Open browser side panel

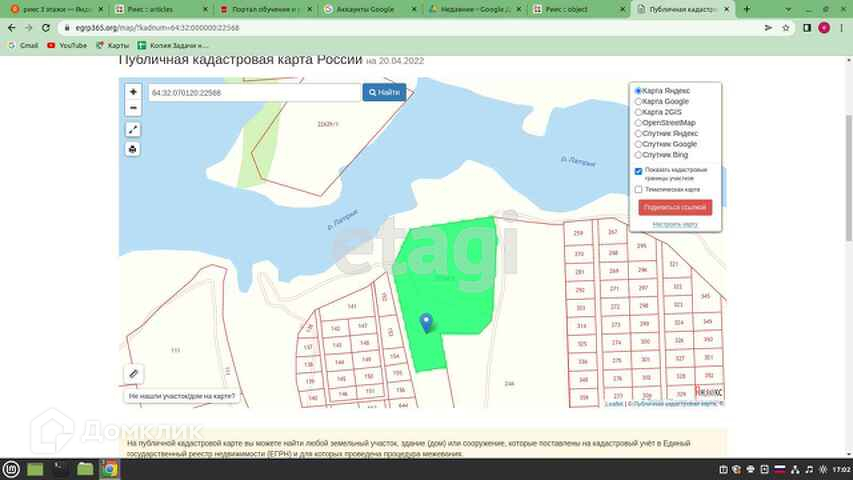807,28
